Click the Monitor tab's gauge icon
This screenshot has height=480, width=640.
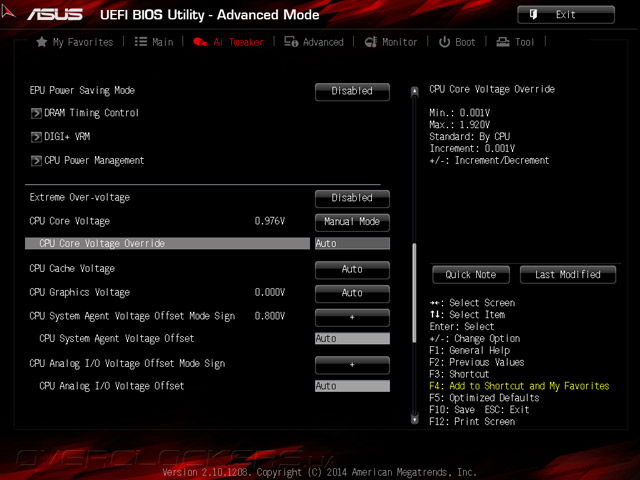click(x=371, y=42)
